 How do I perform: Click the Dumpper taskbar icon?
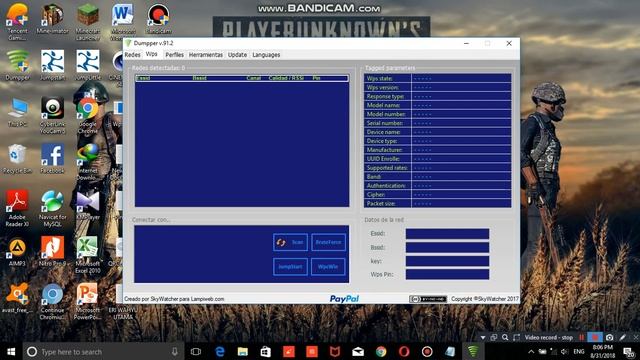pos(473,351)
